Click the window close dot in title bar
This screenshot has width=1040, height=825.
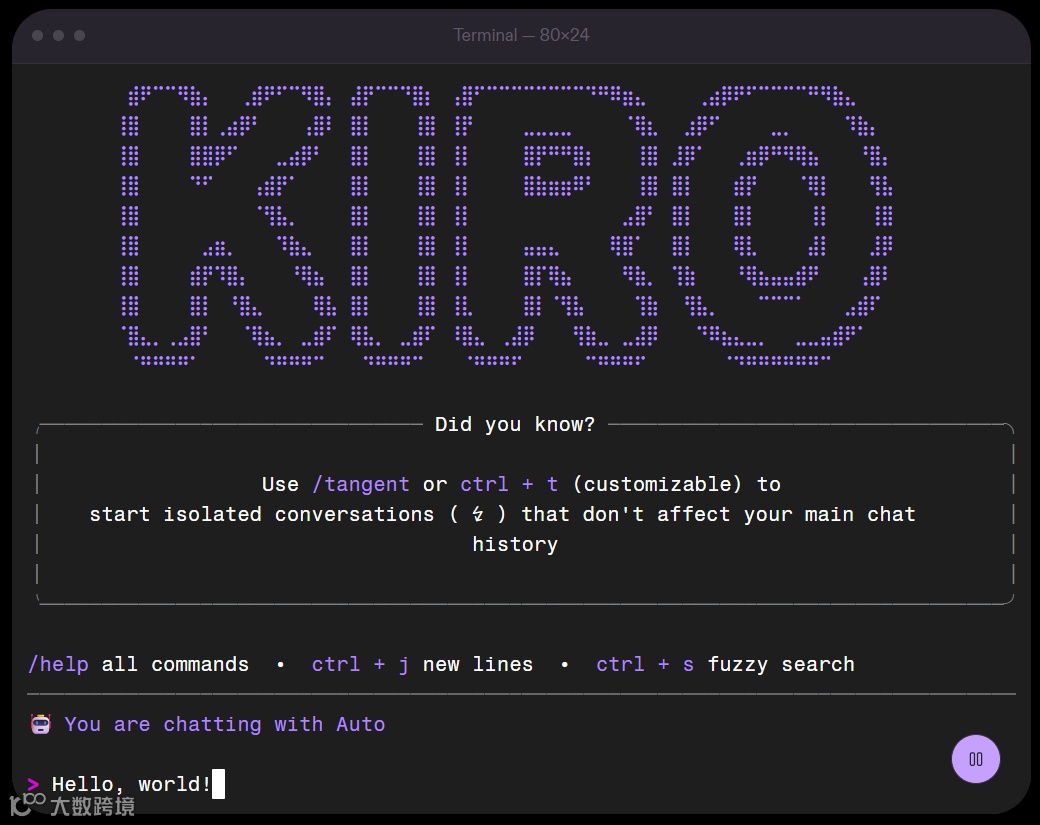point(38,35)
